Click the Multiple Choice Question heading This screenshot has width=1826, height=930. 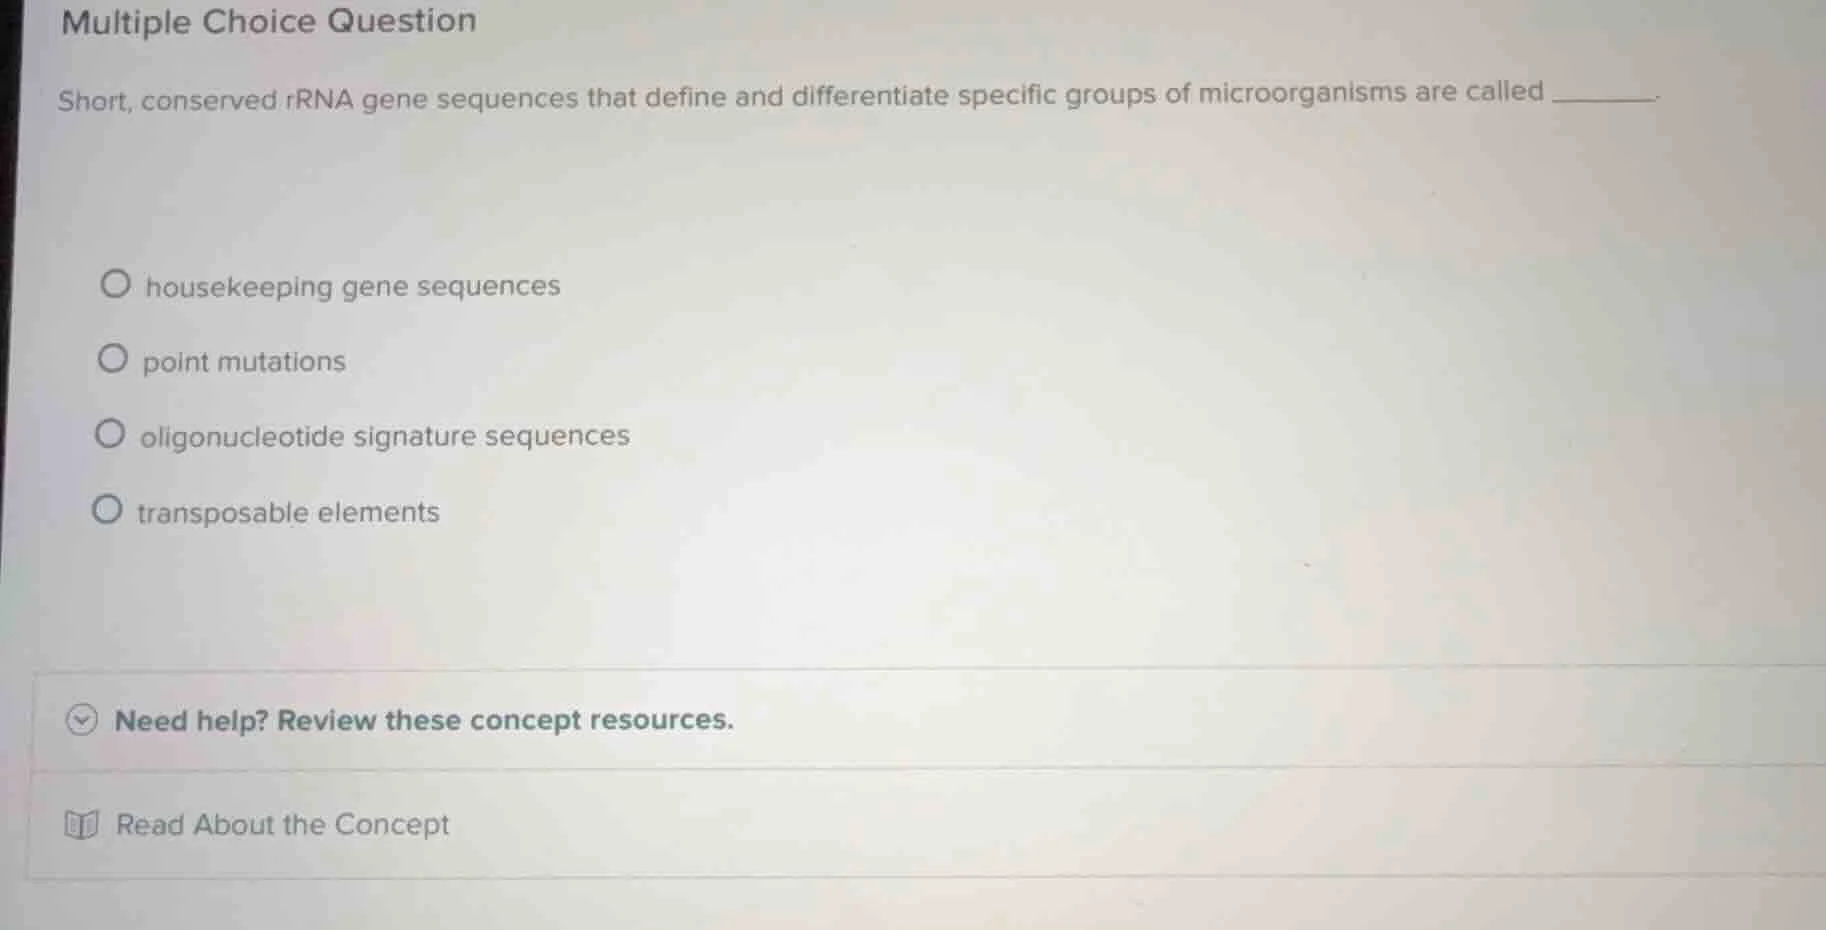point(268,20)
